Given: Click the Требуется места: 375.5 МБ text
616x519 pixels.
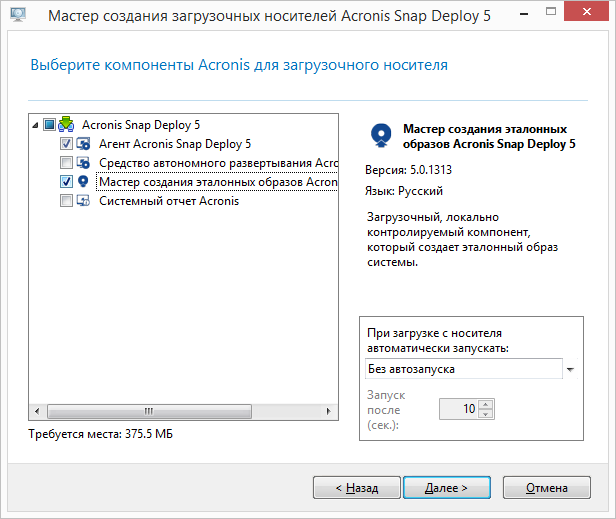Looking at the screenshot, I should [101, 434].
